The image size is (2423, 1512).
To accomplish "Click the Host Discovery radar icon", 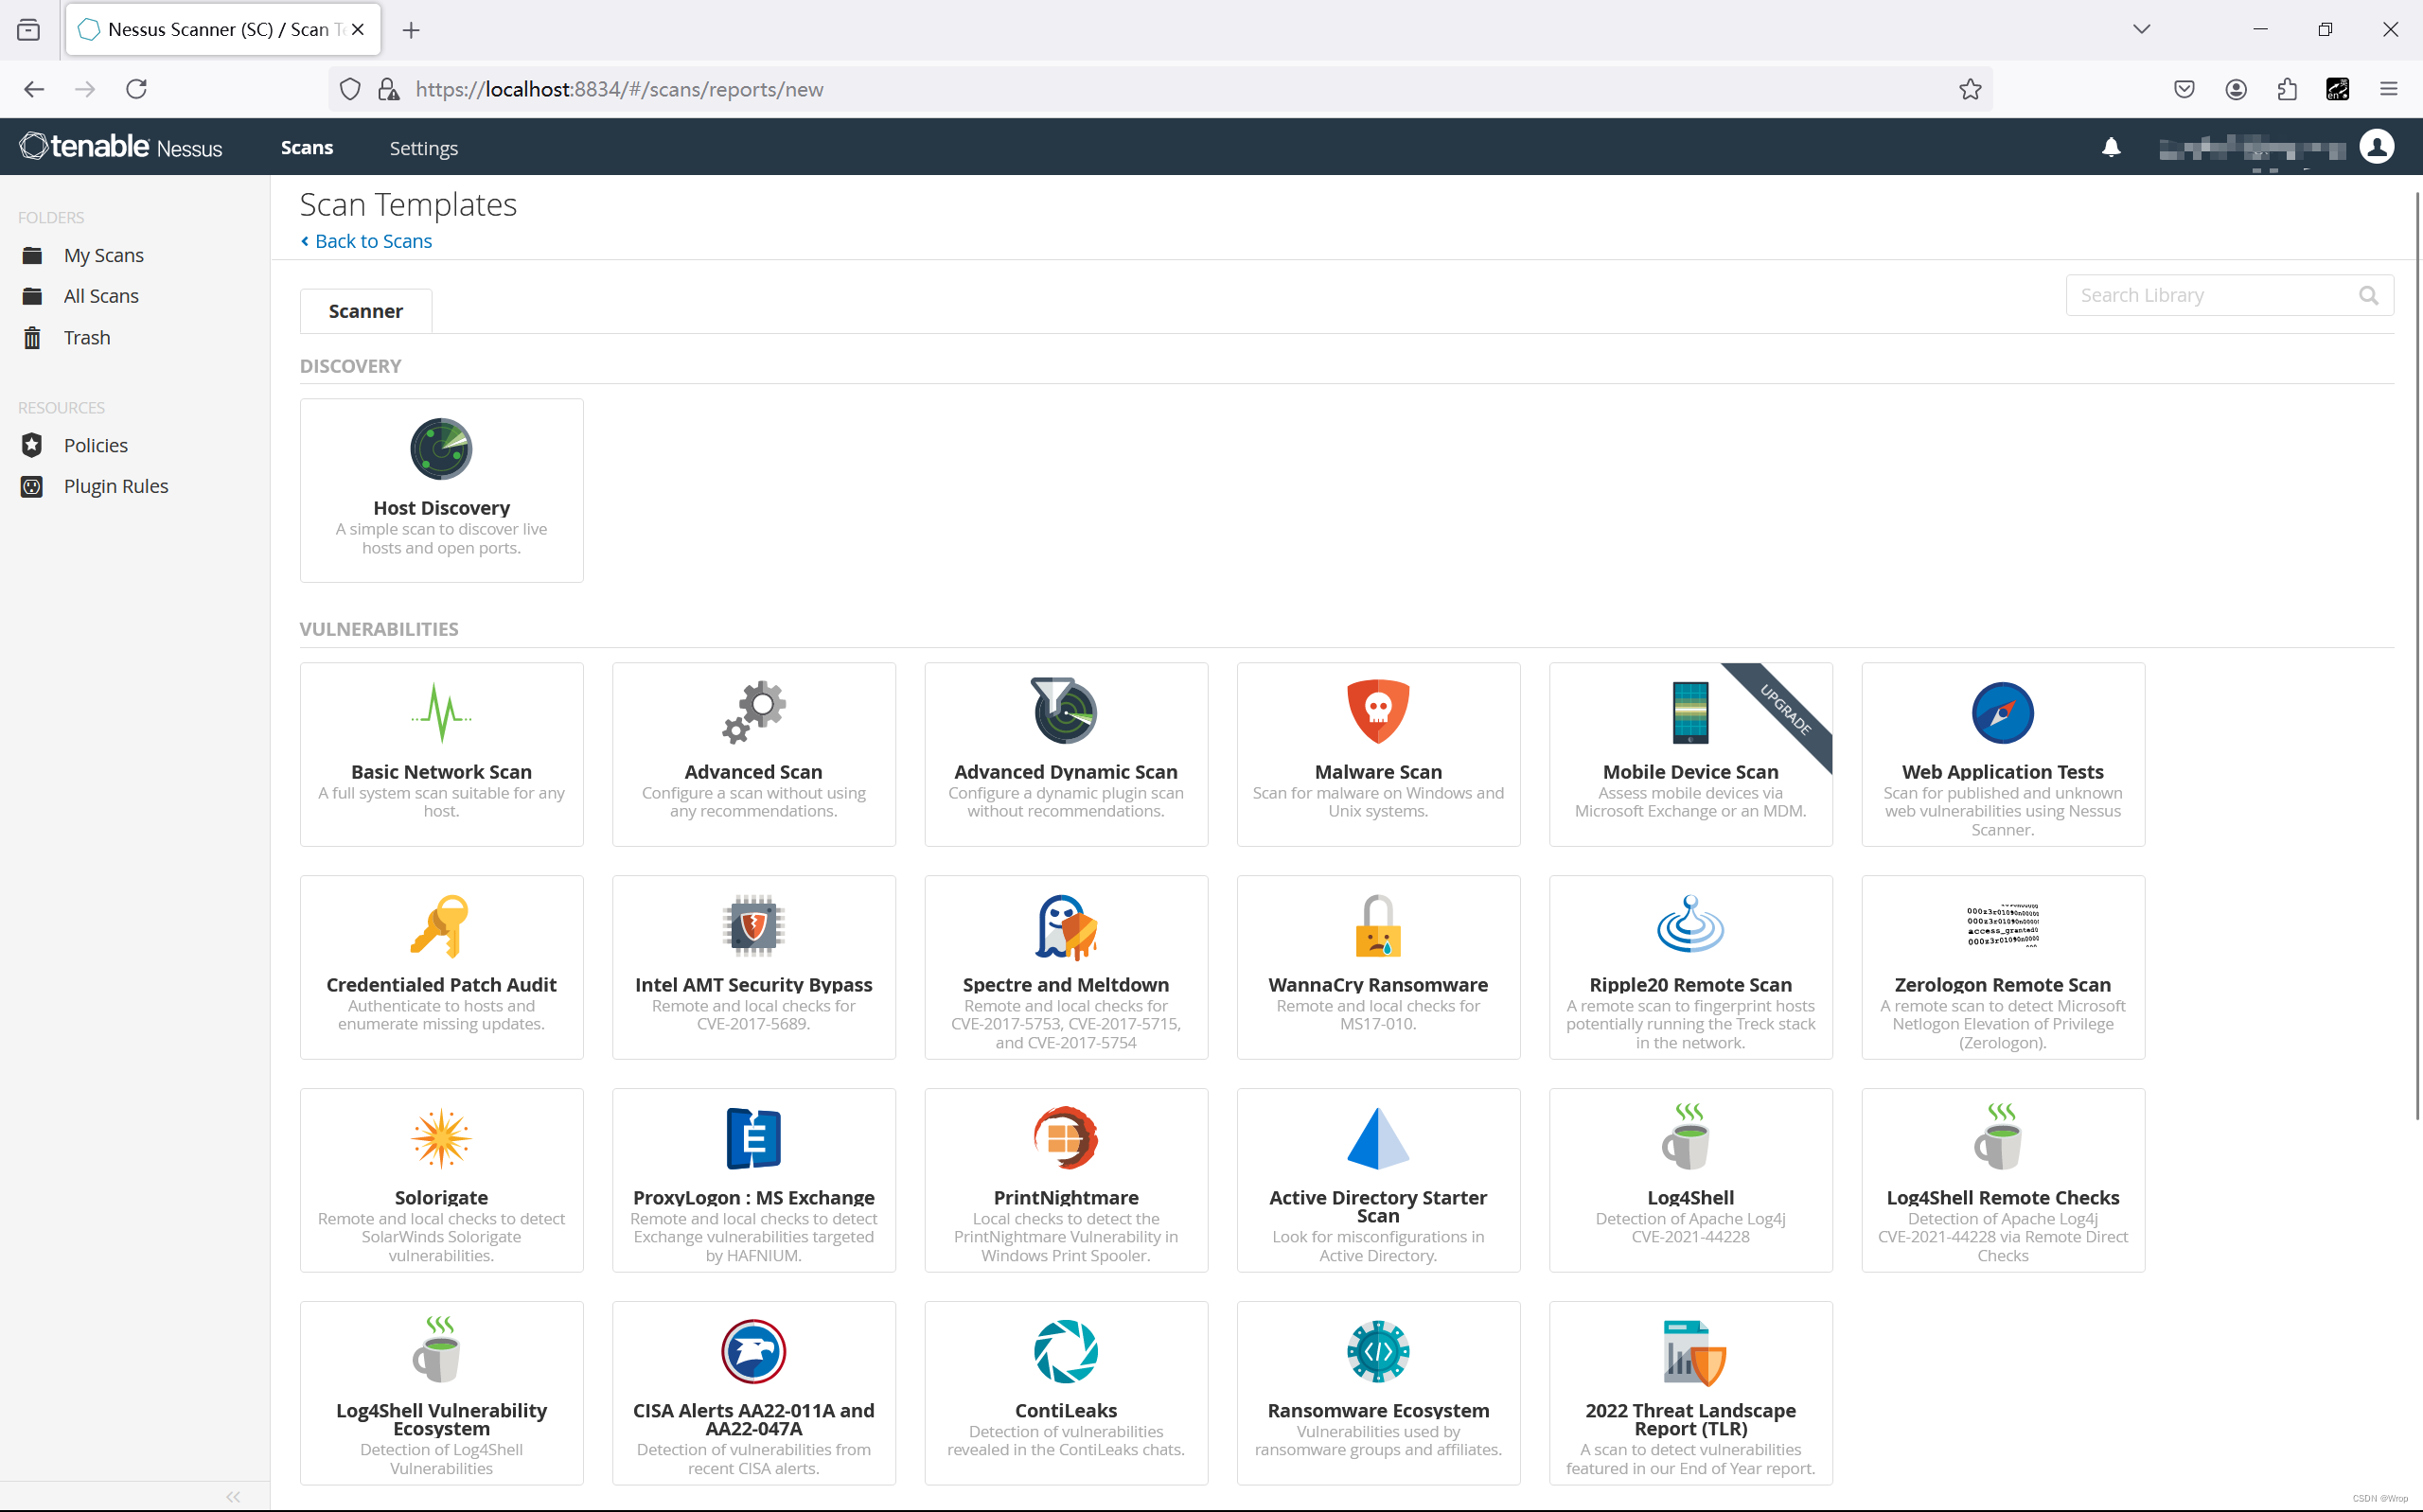I will [441, 449].
